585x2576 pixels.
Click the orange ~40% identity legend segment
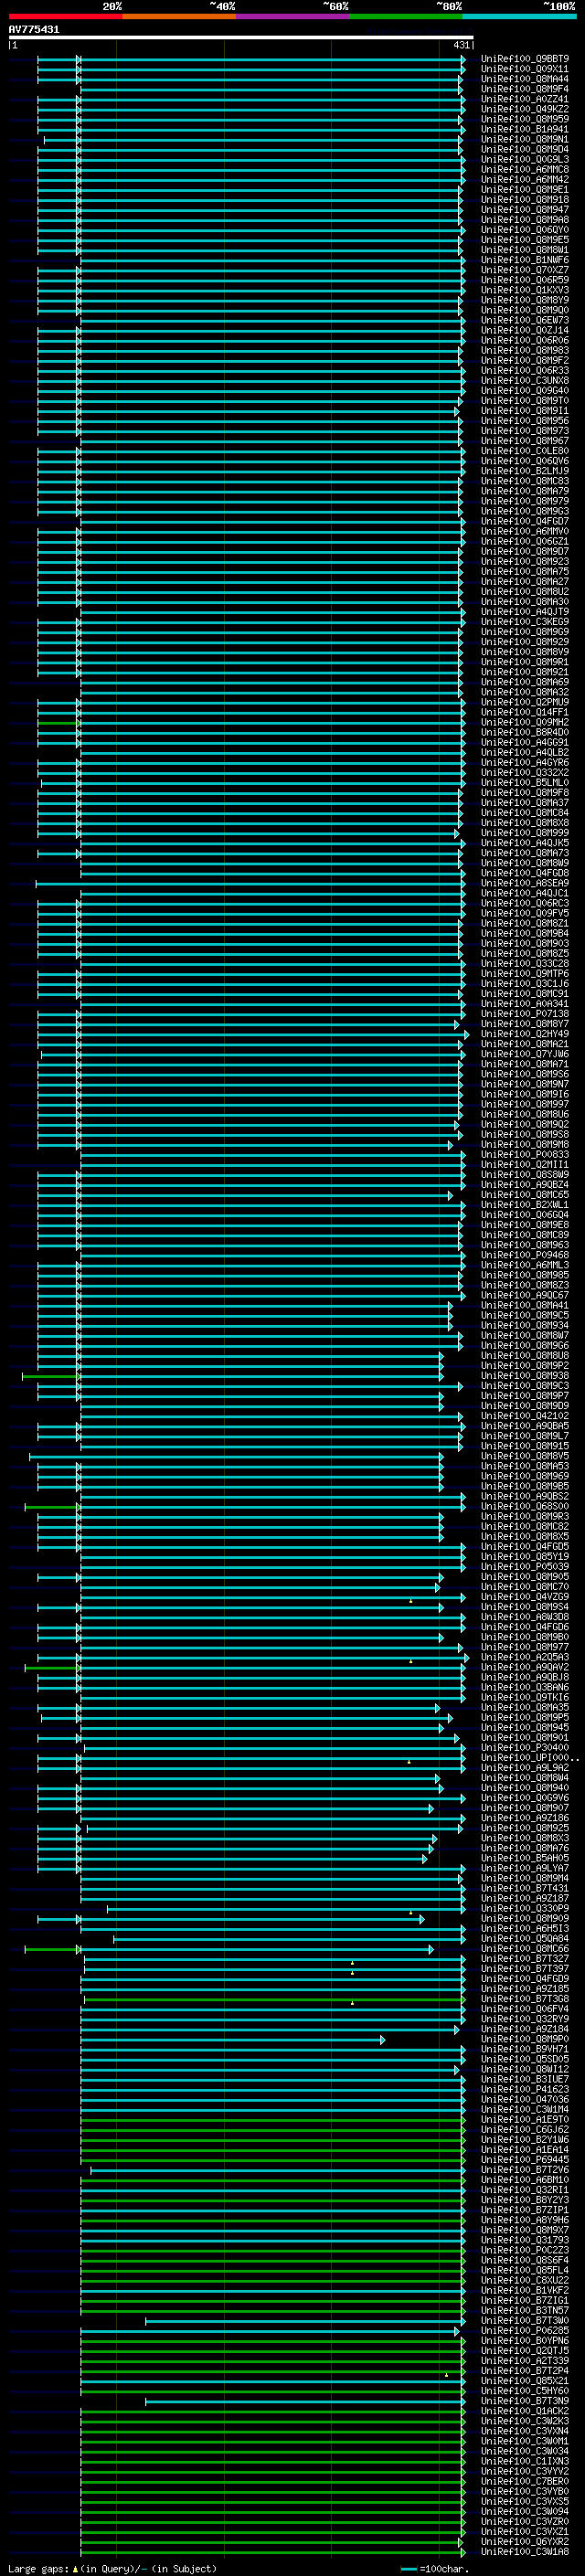(x=179, y=16)
